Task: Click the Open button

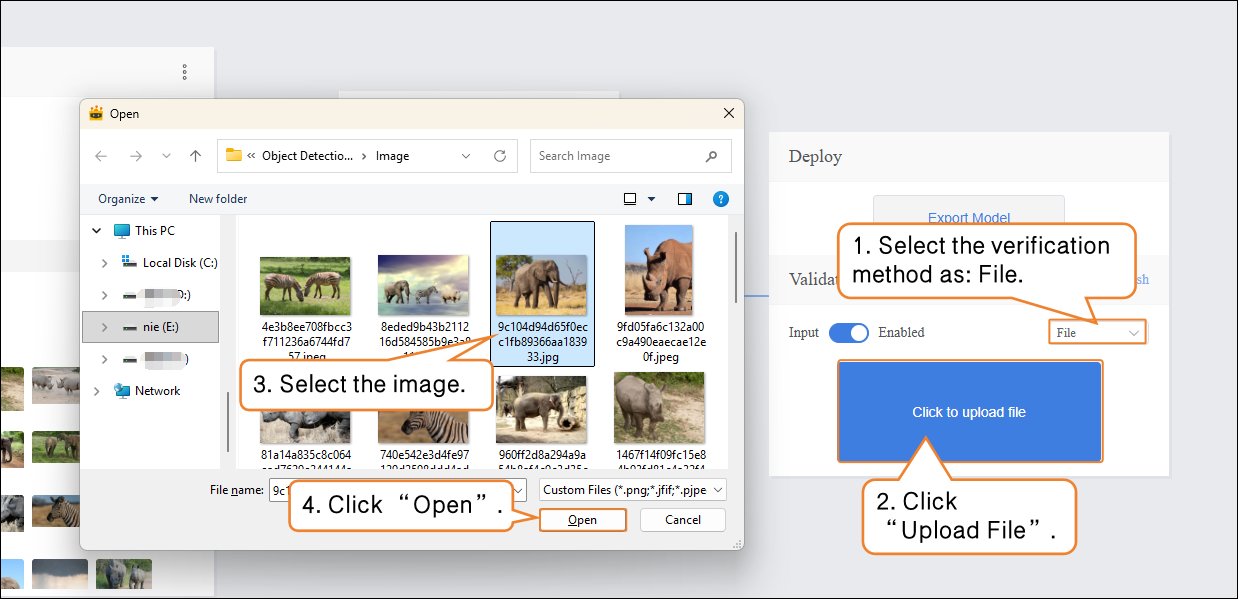Action: [x=582, y=520]
